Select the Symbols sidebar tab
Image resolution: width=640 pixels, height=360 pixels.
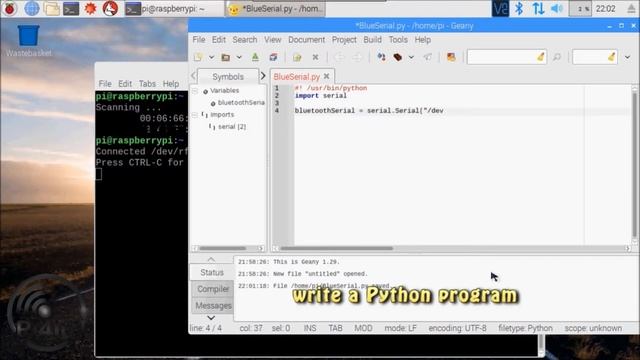click(228, 77)
